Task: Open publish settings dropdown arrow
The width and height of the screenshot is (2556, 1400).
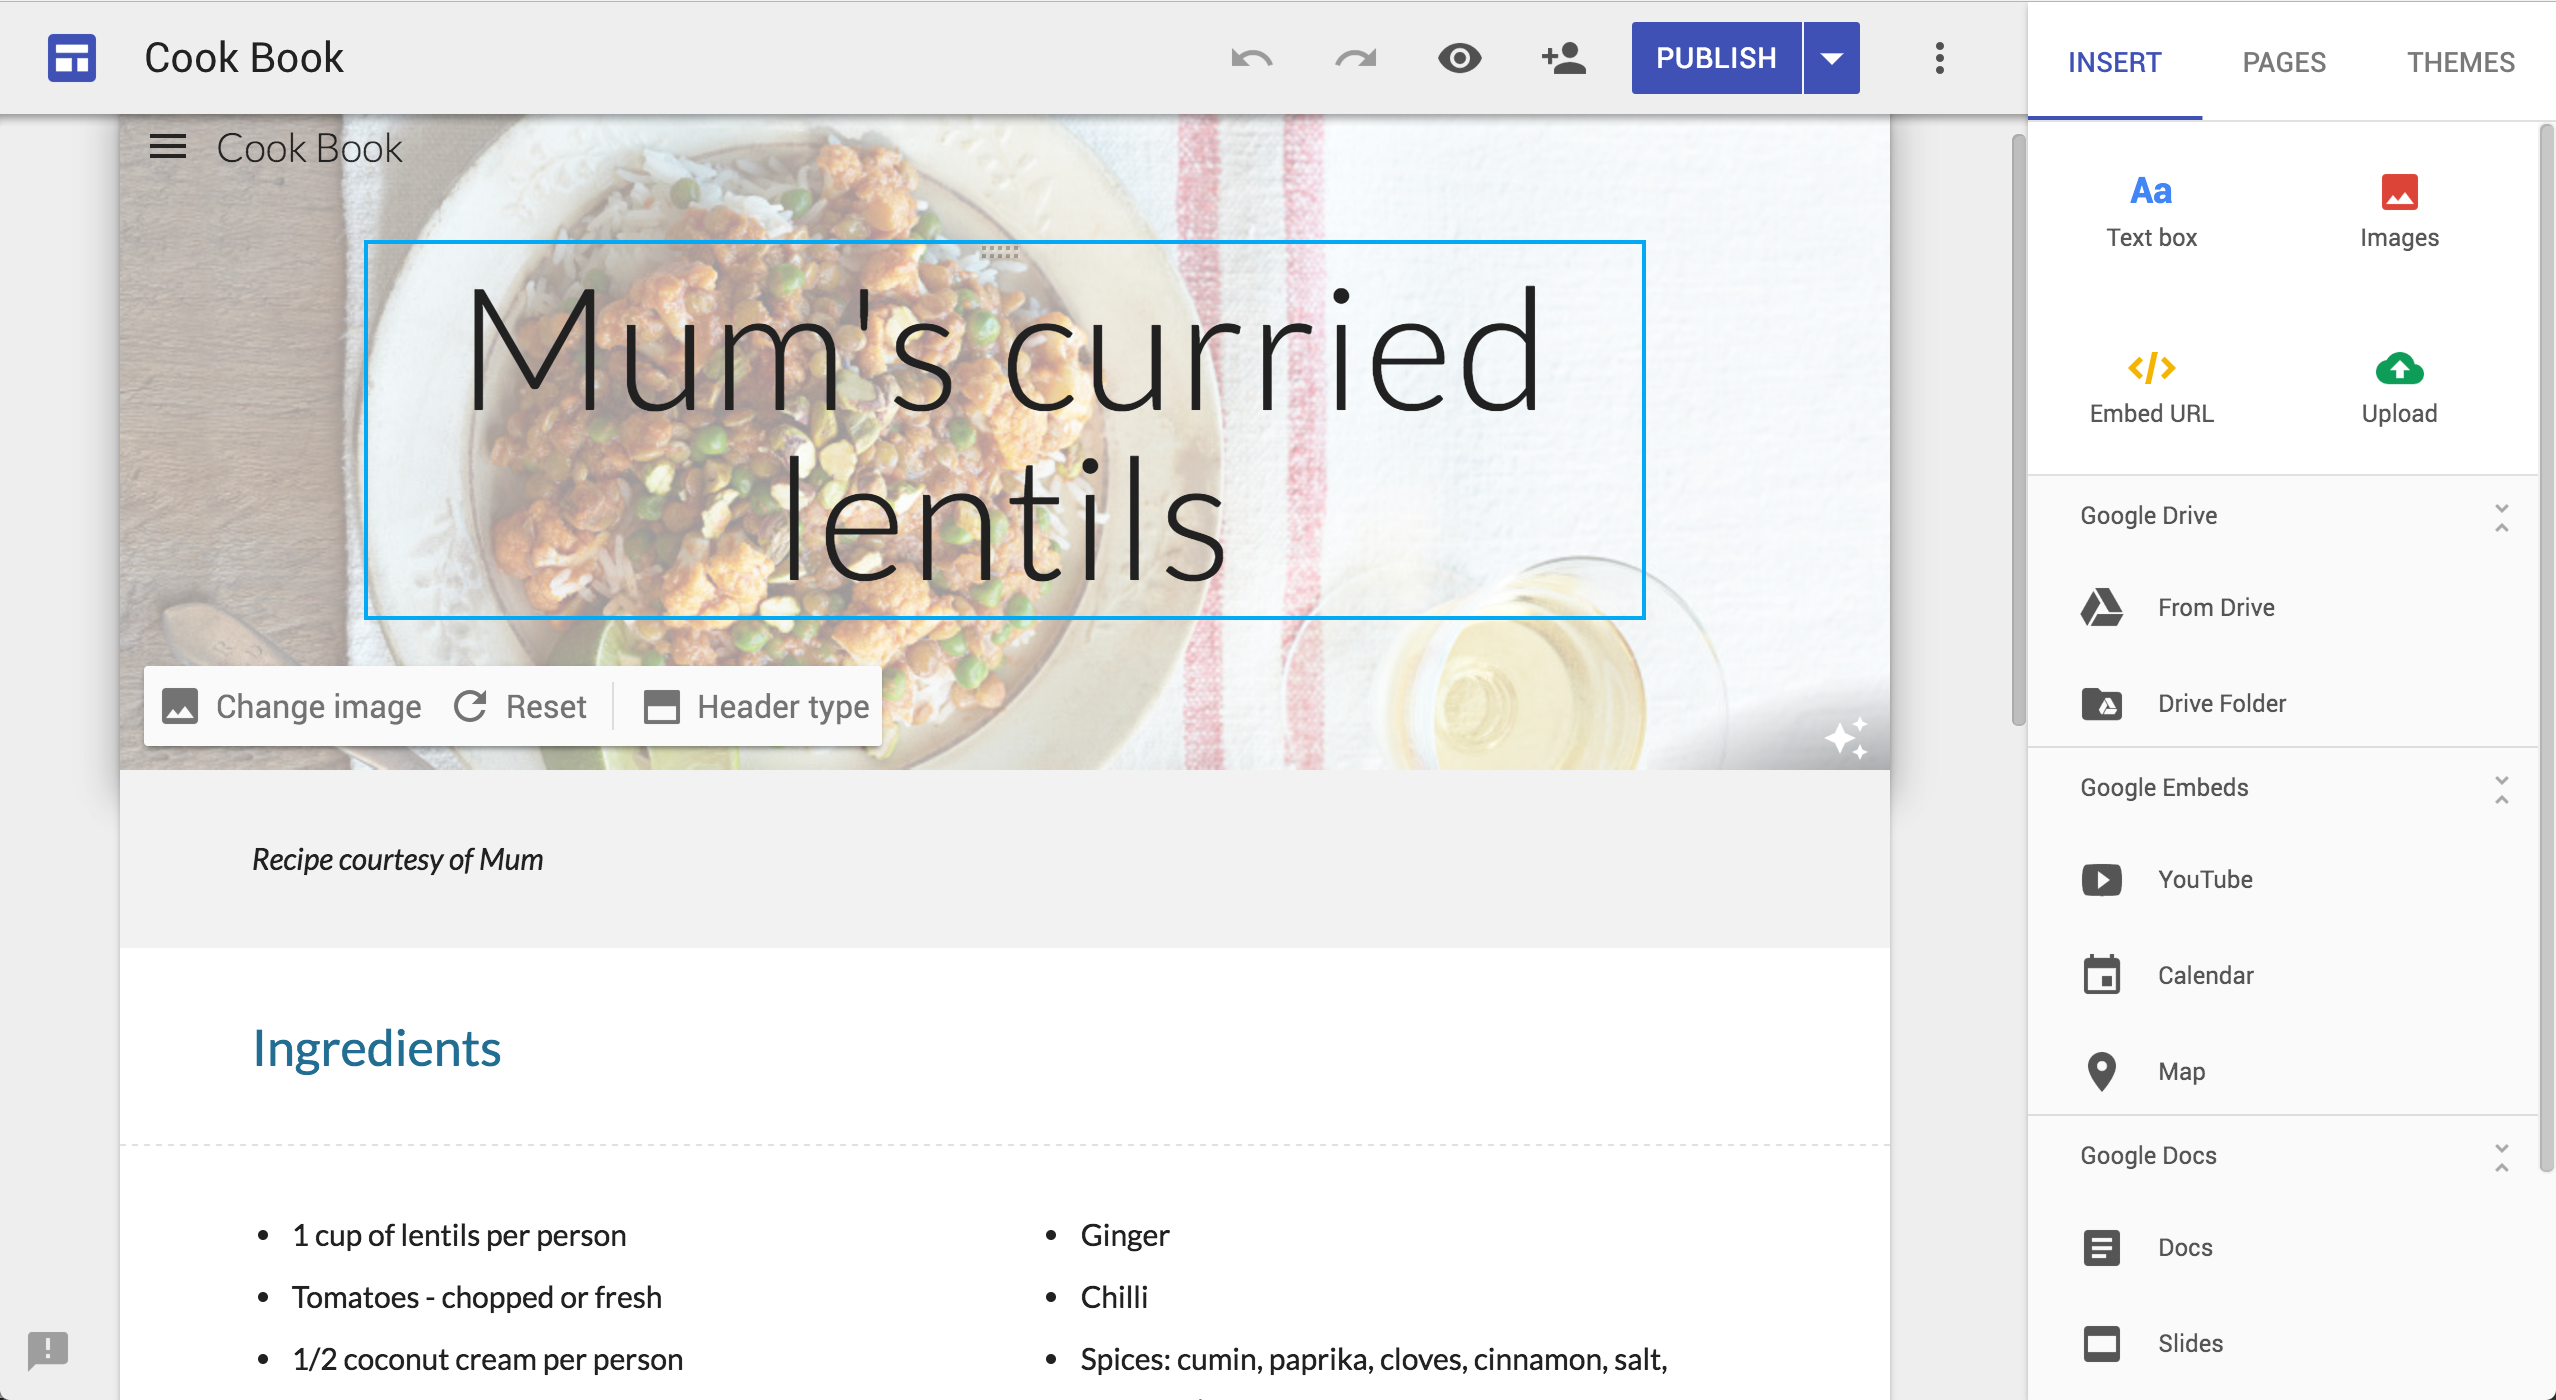Action: 1832,58
